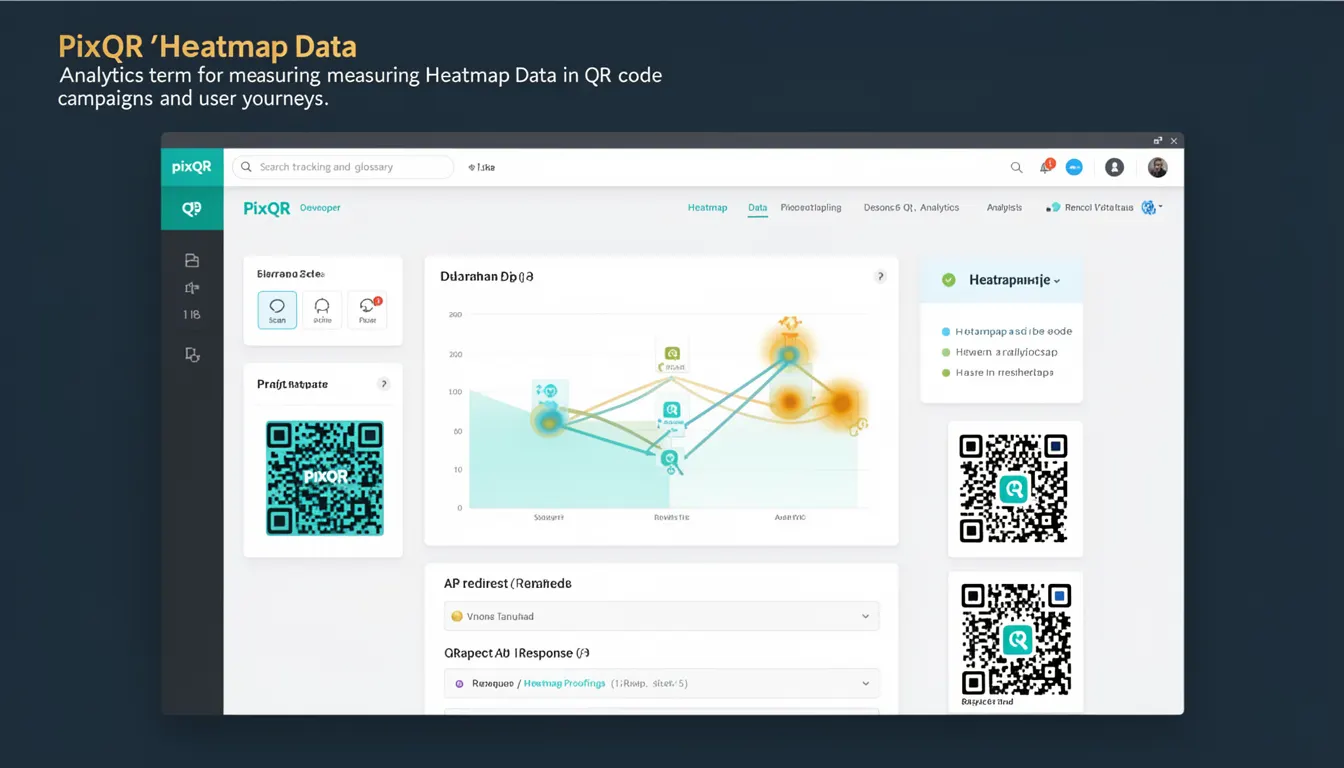The height and width of the screenshot is (768, 1344).
Task: Click the rightmost orange hotspot on the chart
Action: pyautogui.click(x=841, y=403)
